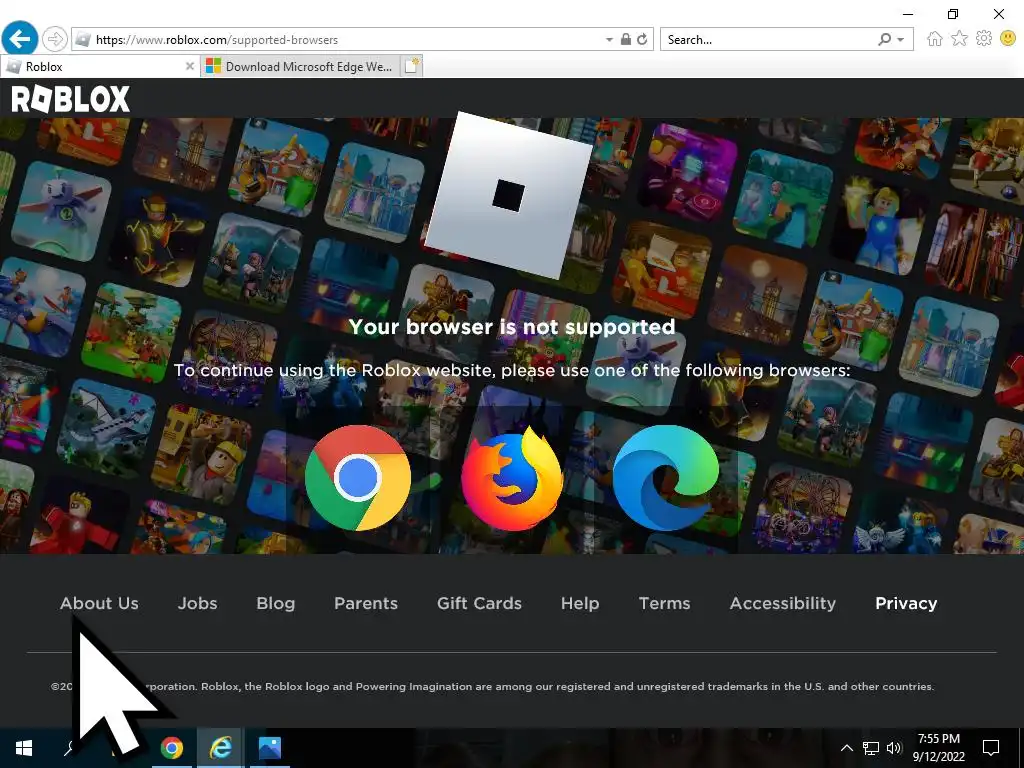1024x768 pixels.
Task: Click the page icon in address bar
Action: coord(82,39)
